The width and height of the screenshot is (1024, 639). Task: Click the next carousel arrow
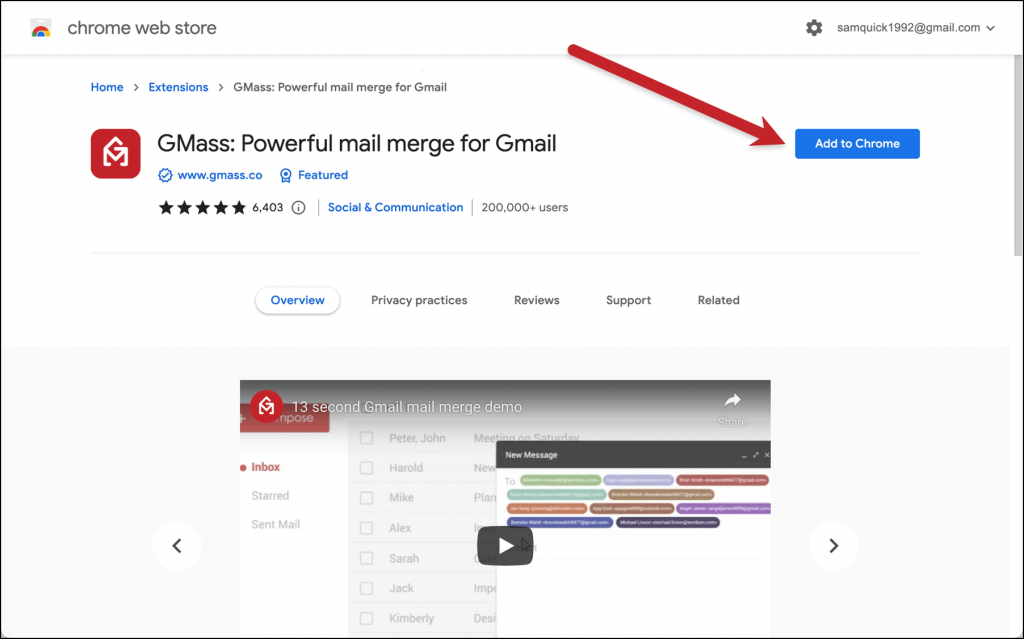833,546
